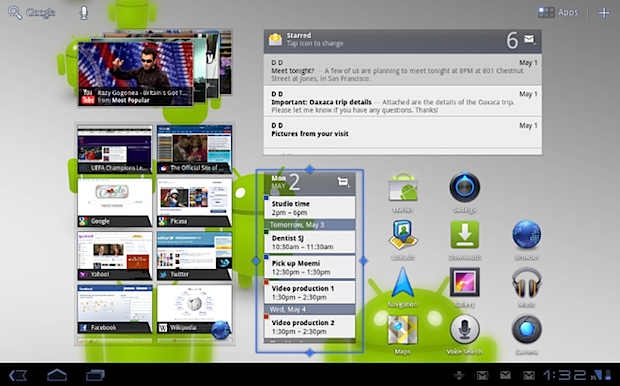Tap the YouTube logo in video widget
The height and width of the screenshot is (386, 620).
88,97
